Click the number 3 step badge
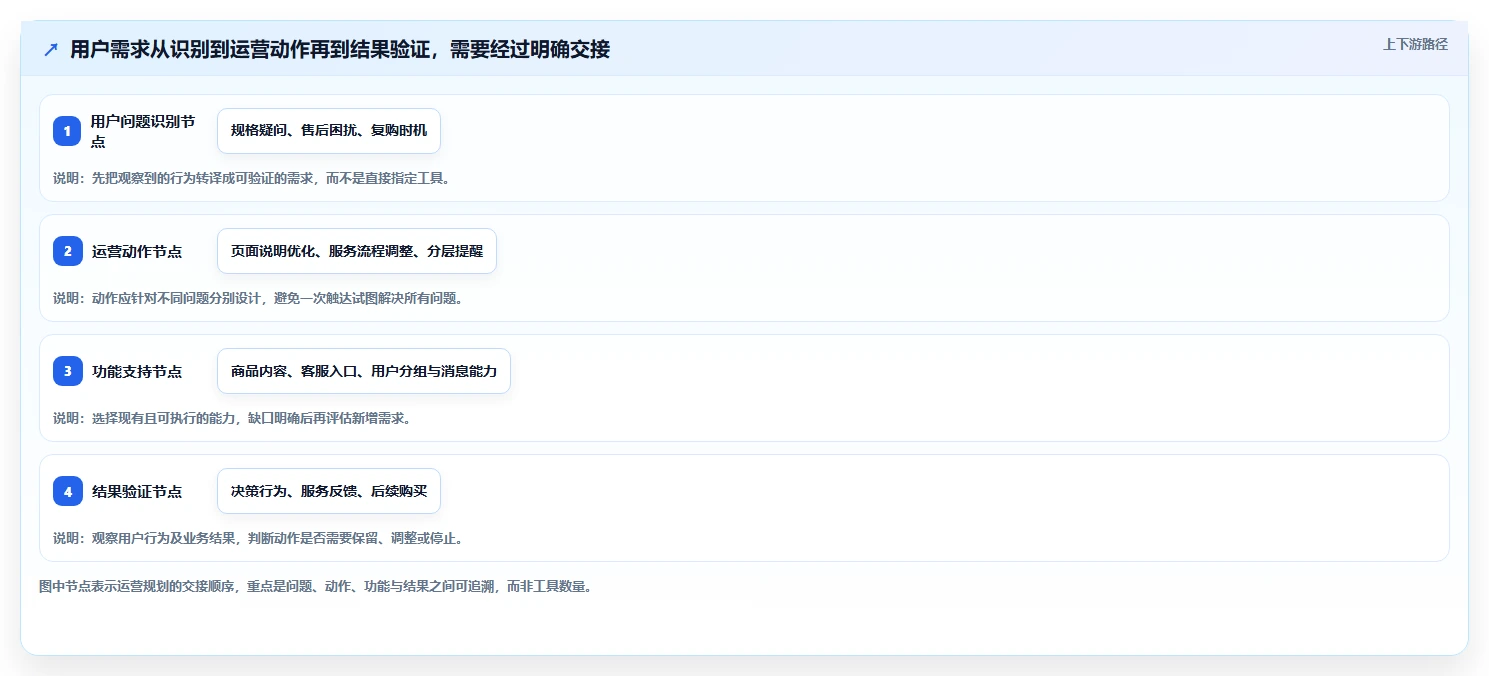The image size is (1489, 676). [x=67, y=371]
